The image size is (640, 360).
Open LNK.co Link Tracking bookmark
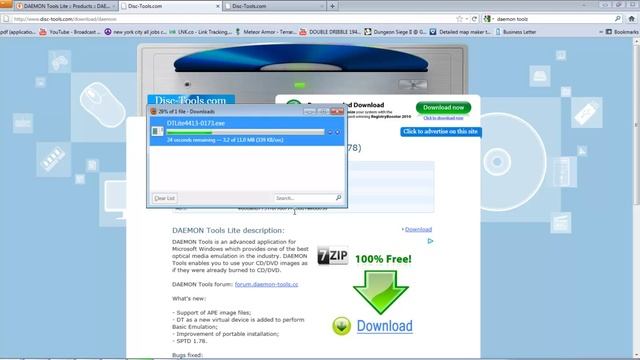[x=200, y=31]
